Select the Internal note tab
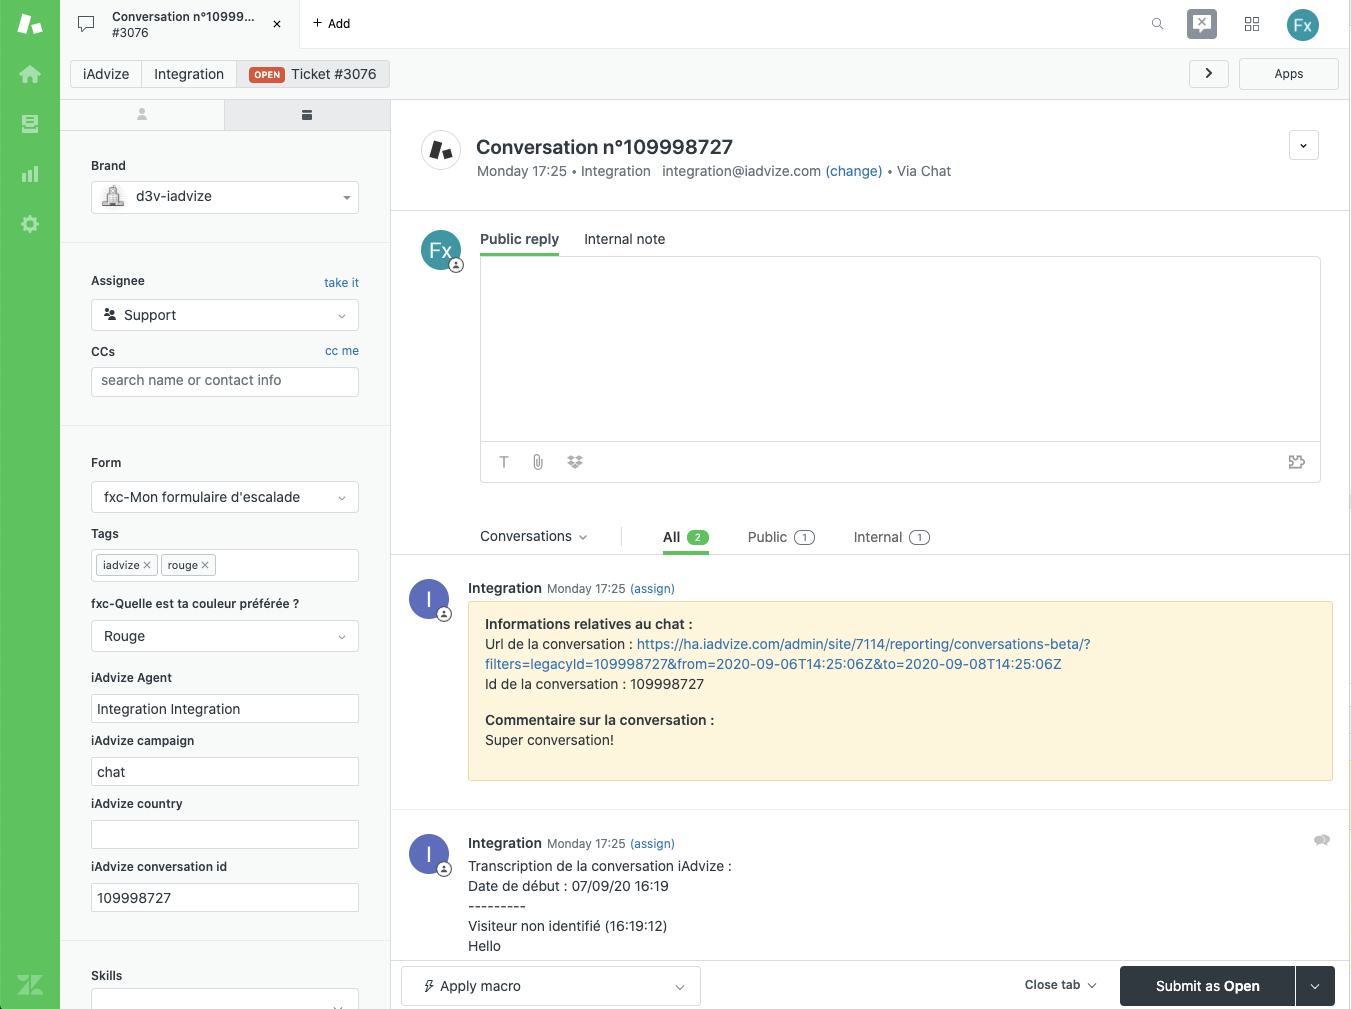1351x1009 pixels. (624, 239)
